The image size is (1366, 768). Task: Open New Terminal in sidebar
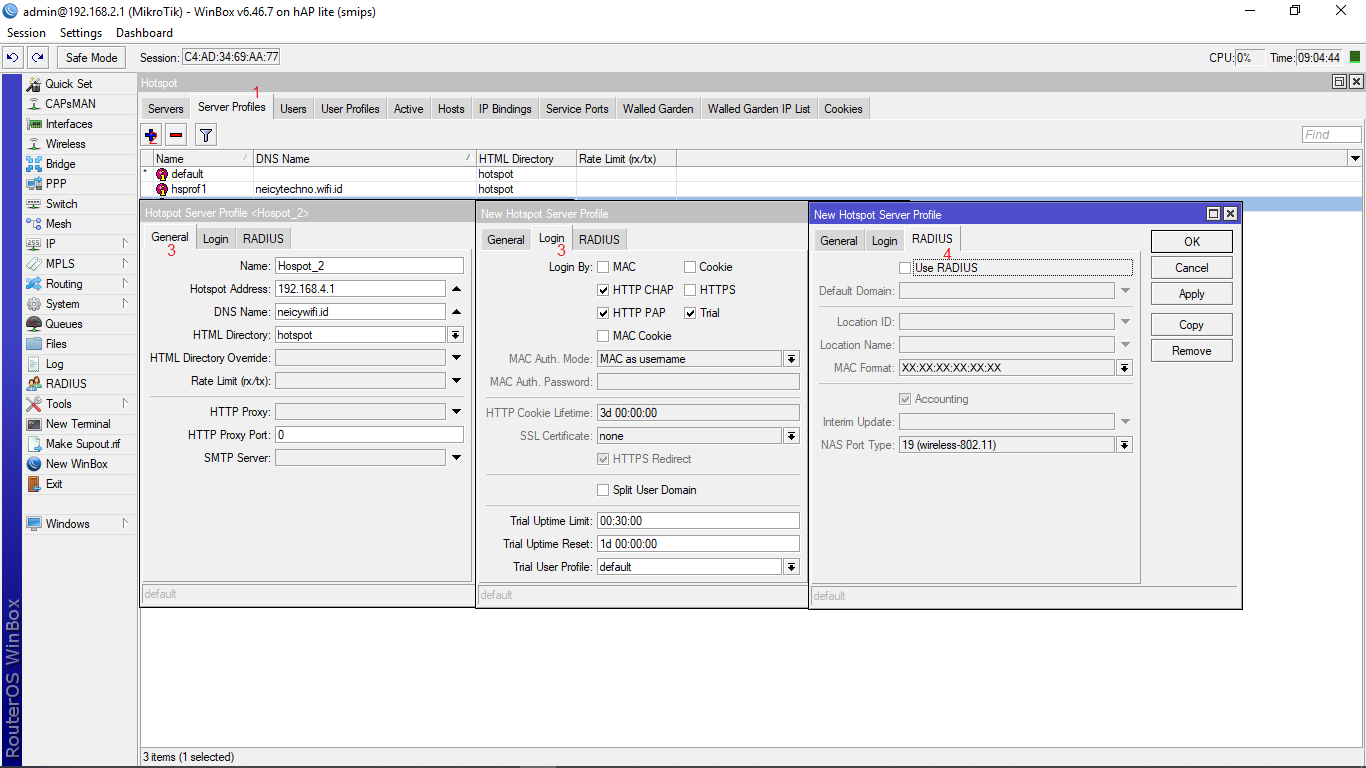[80, 424]
